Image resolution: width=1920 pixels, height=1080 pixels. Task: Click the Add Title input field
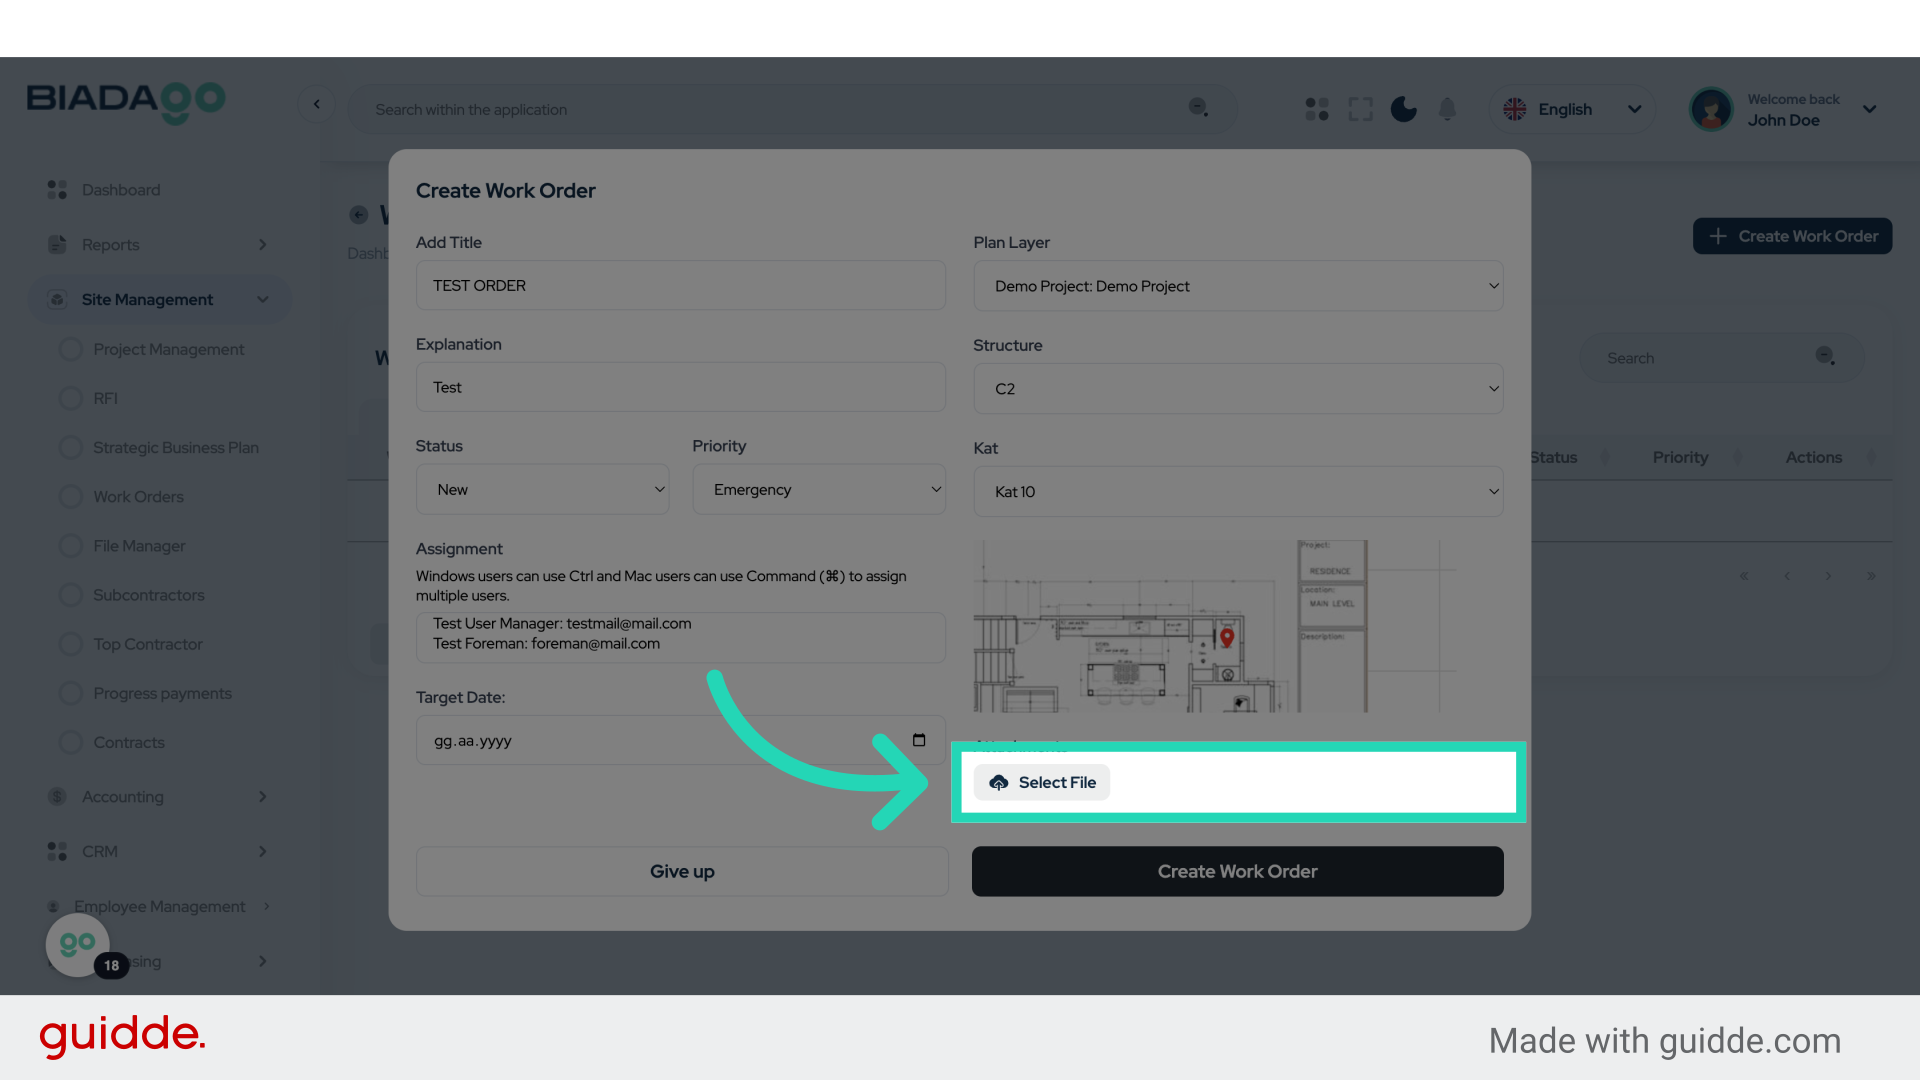coord(680,286)
